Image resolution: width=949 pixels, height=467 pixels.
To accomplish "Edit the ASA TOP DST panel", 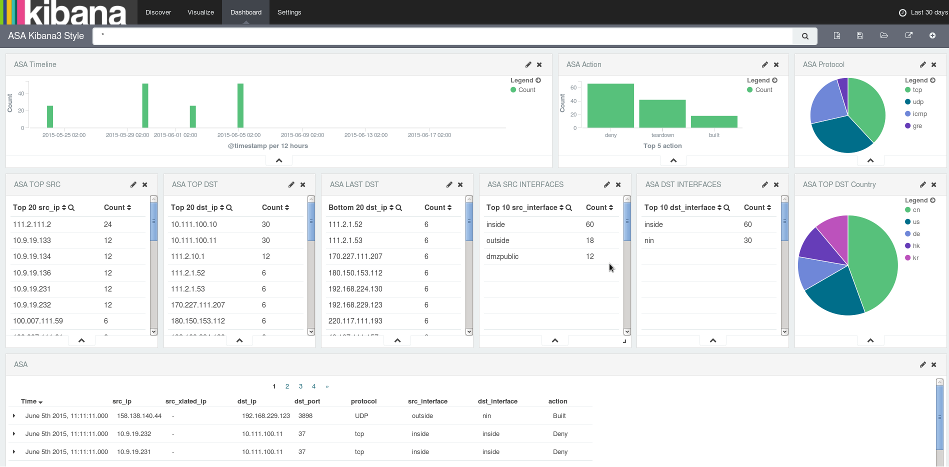I will 292,185.
